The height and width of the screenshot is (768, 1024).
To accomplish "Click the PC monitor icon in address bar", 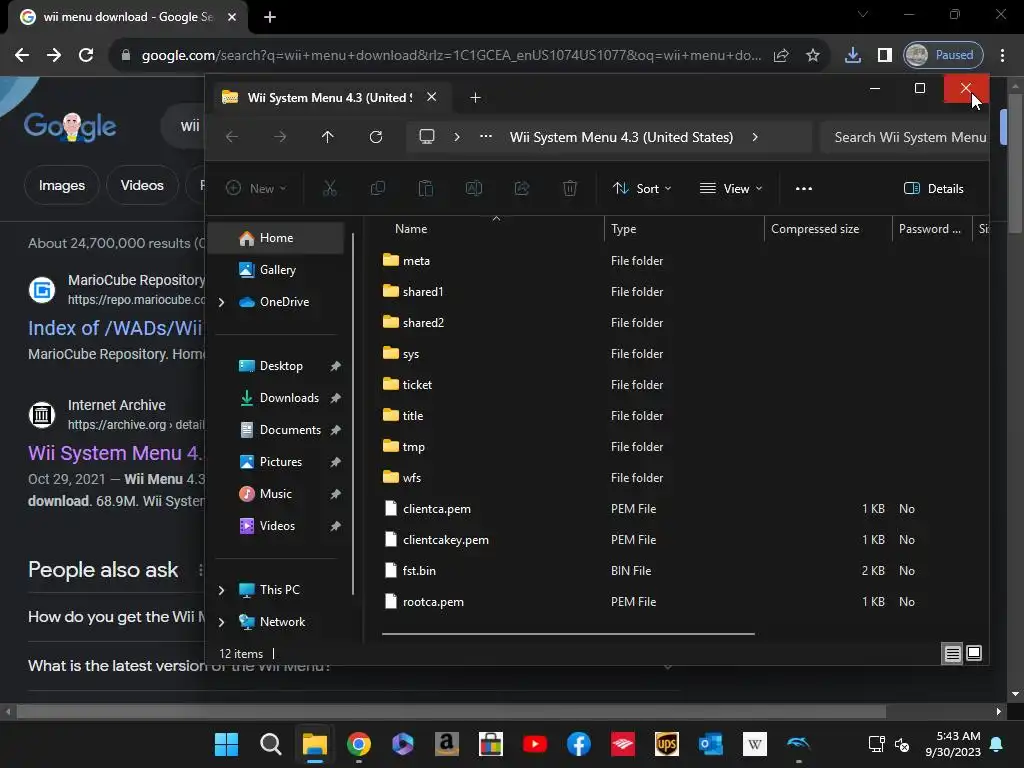I will coord(426,136).
